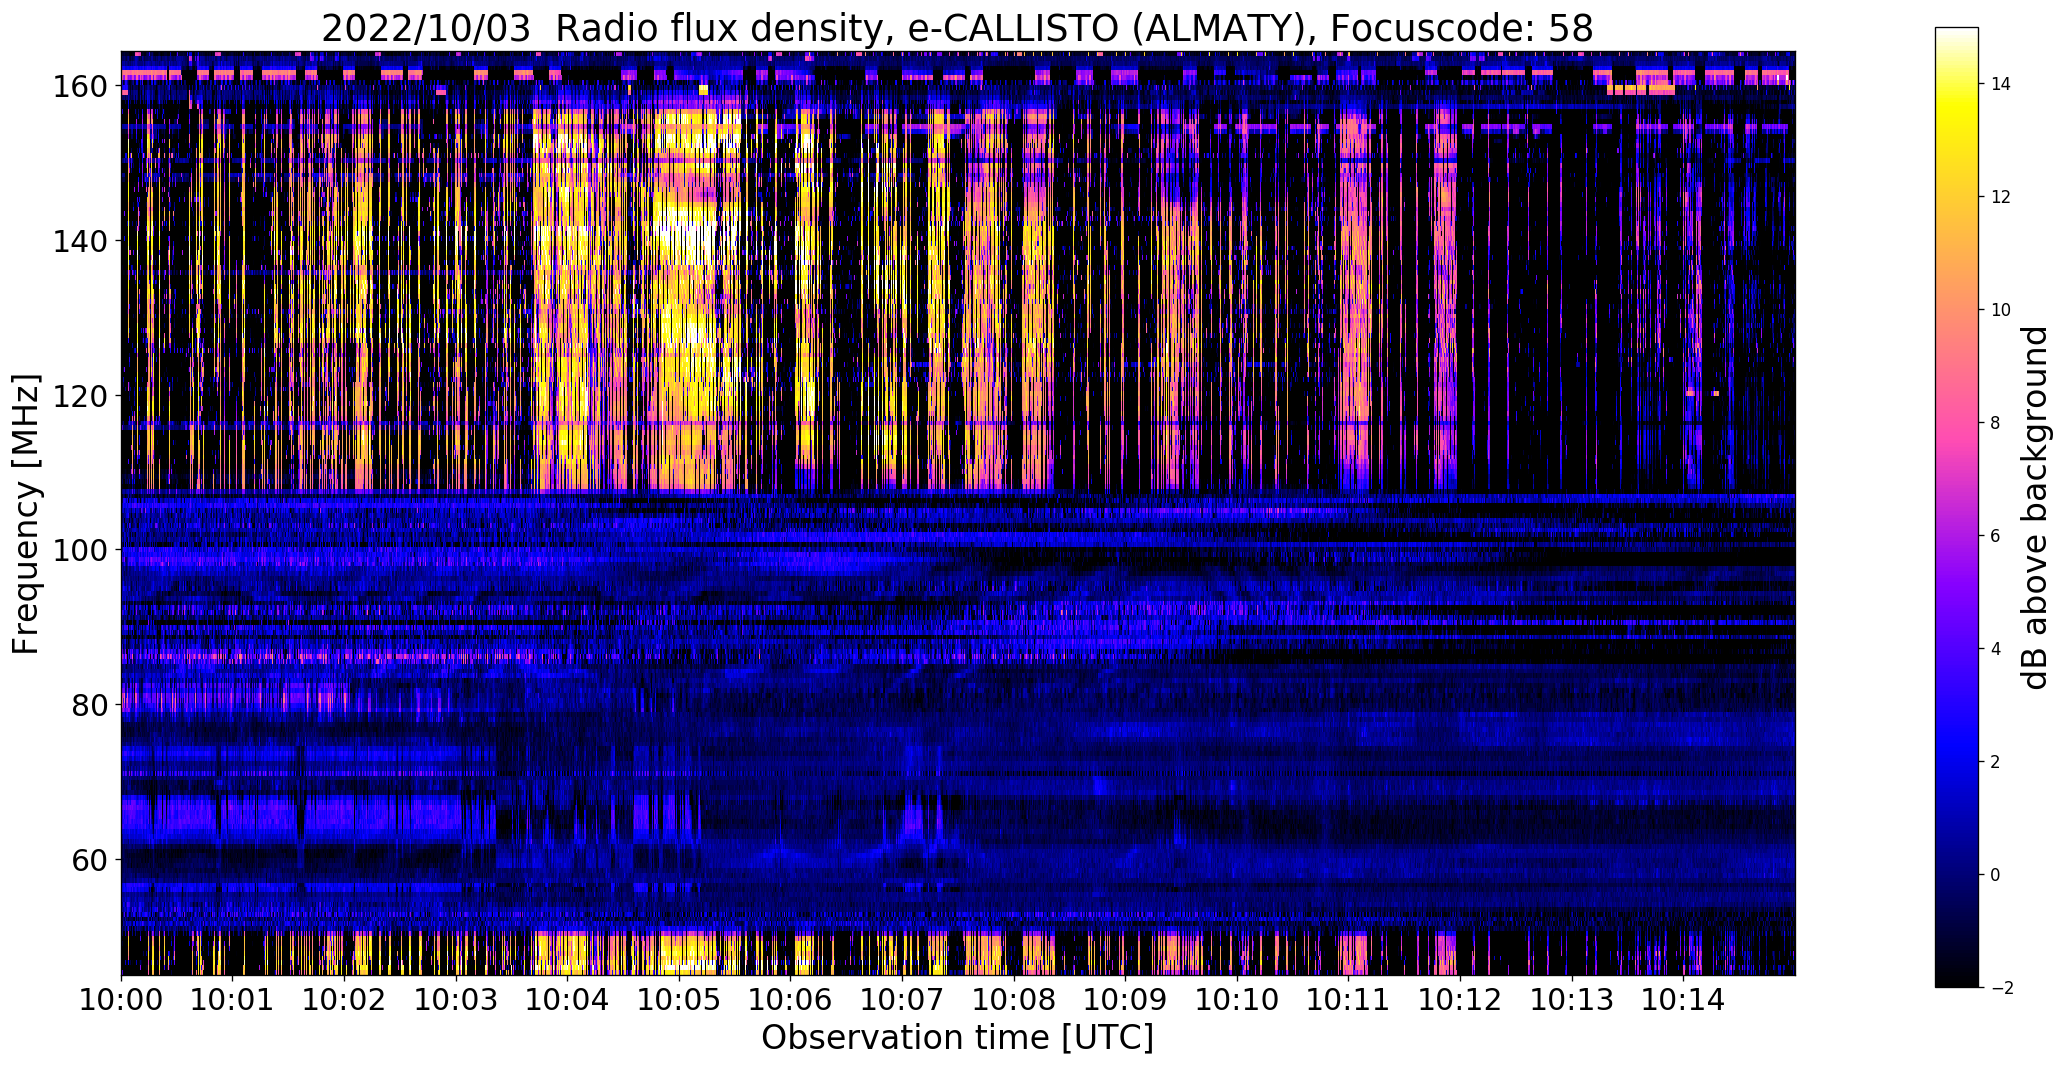The height and width of the screenshot is (1067, 2066).
Task: Click the '10:01' time axis label
Action: tap(233, 998)
